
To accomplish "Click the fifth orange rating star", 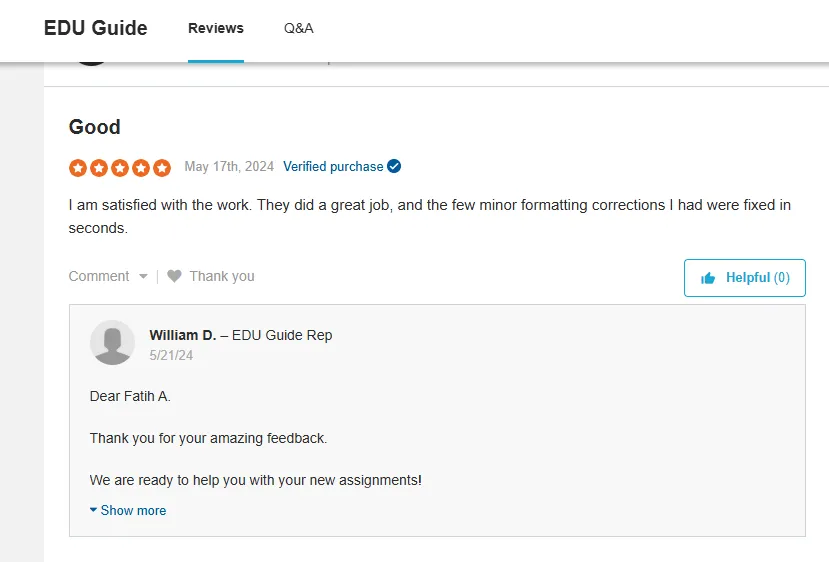I will click(x=162, y=168).
